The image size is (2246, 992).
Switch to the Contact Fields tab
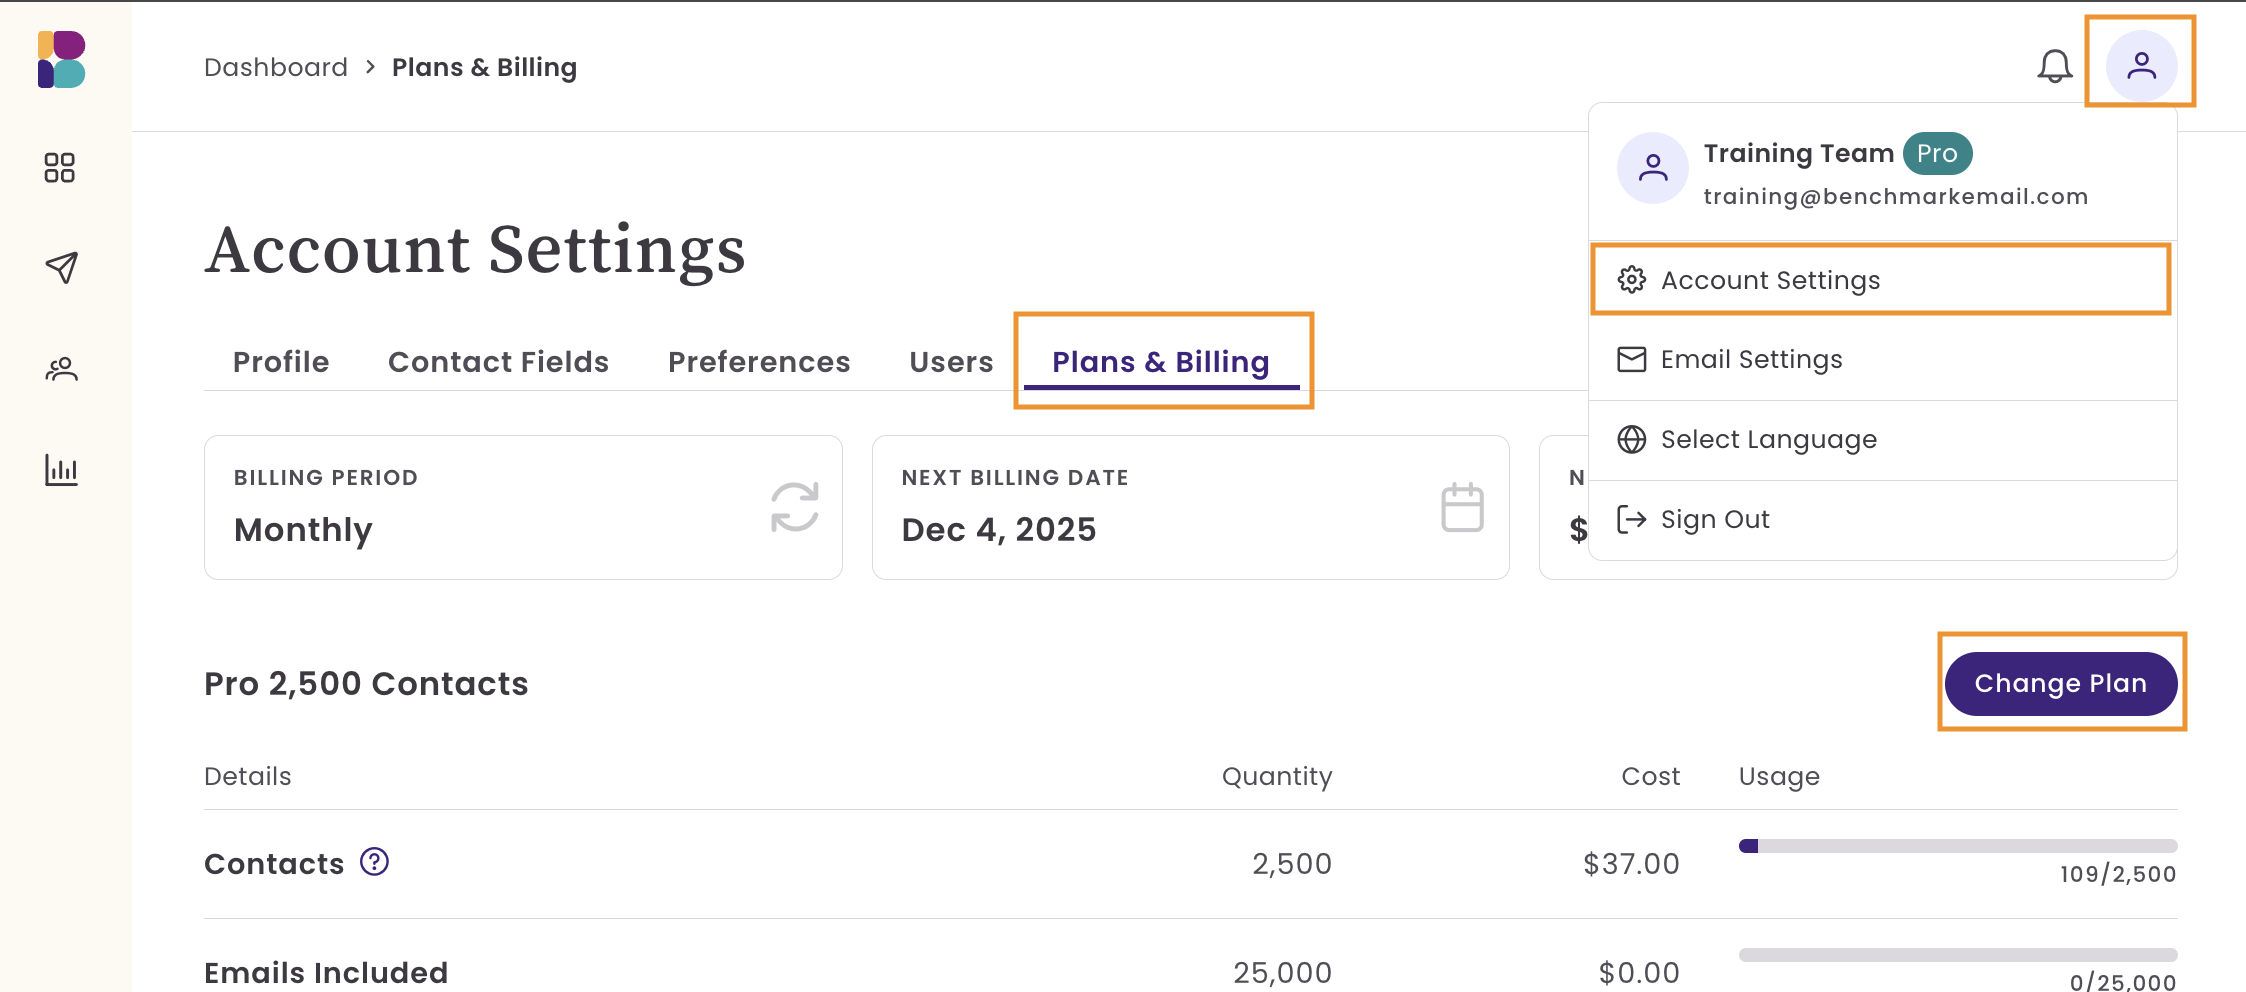[x=498, y=362]
